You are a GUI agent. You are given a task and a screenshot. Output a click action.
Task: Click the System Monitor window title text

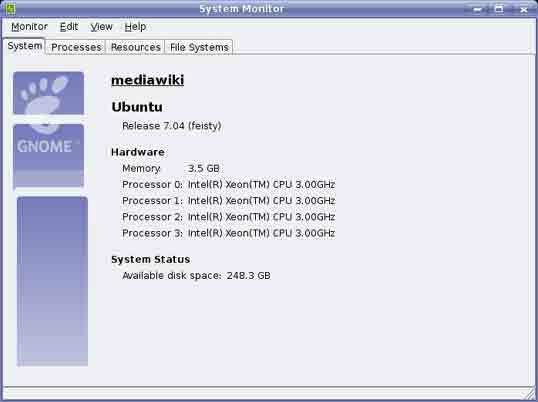pos(242,9)
